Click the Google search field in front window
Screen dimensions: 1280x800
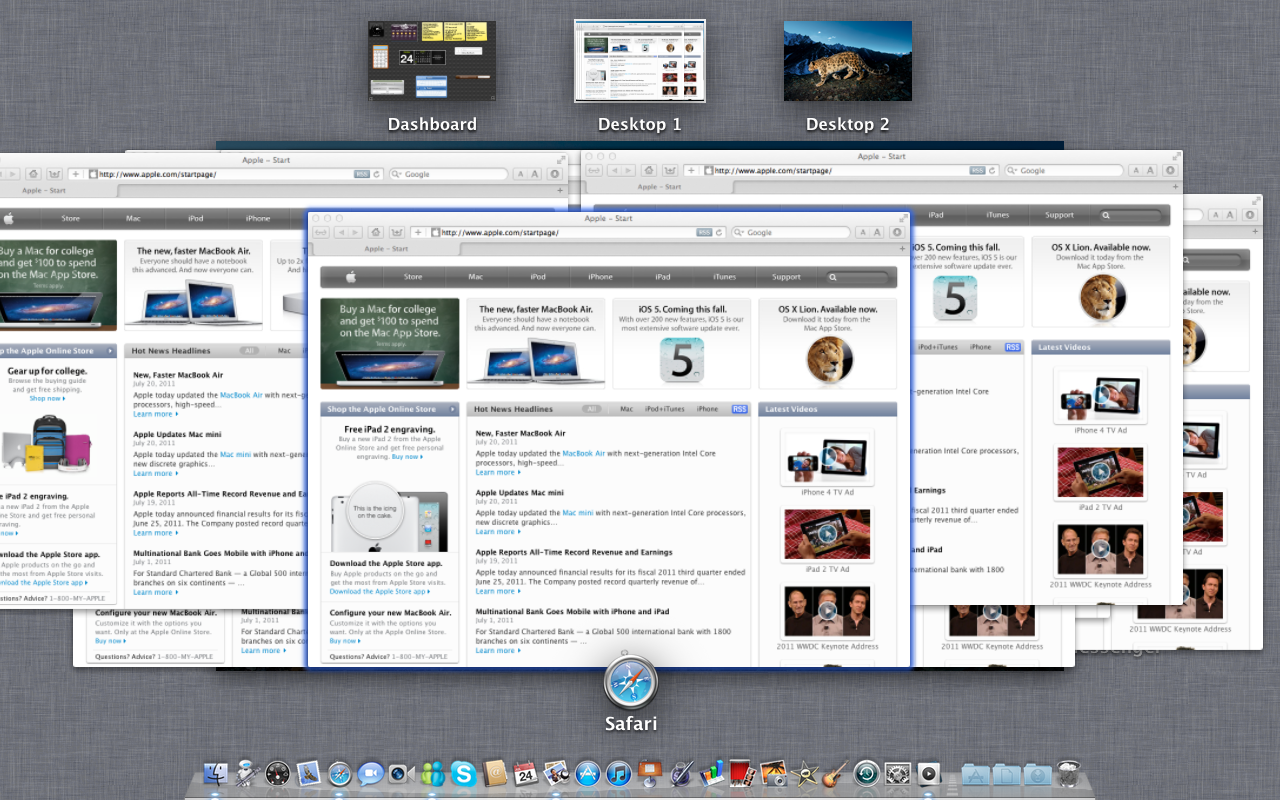(x=791, y=232)
